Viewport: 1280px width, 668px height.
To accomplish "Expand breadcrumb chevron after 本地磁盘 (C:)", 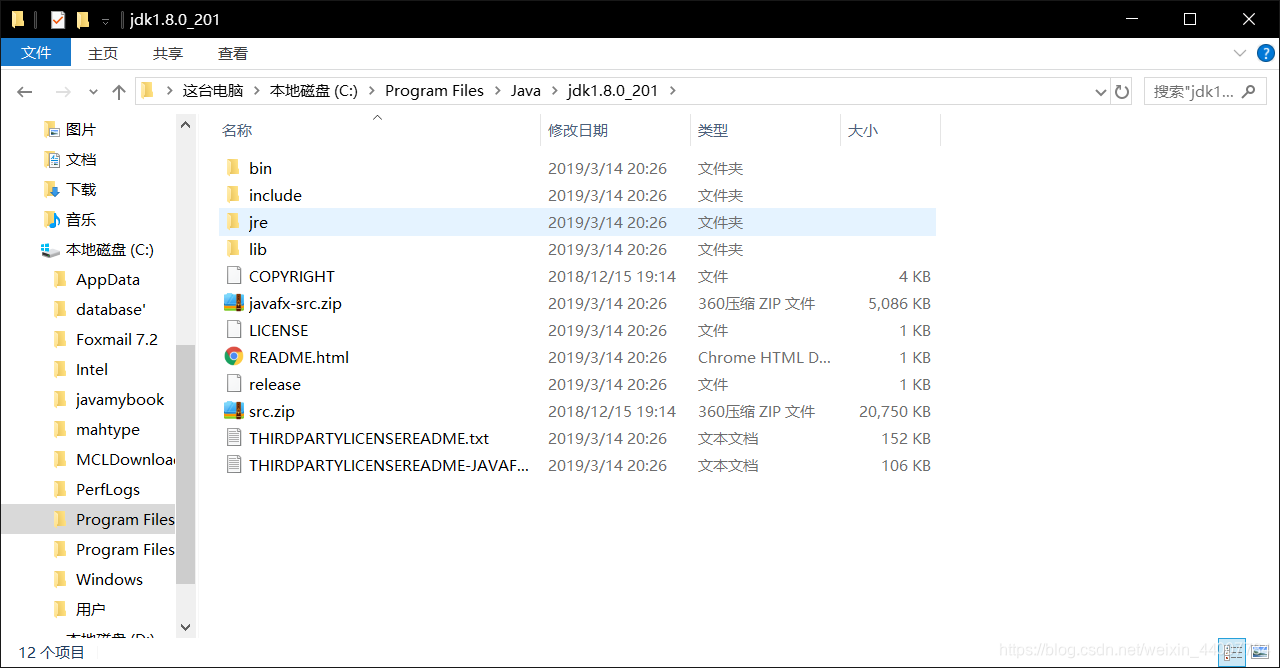I will 371,91.
